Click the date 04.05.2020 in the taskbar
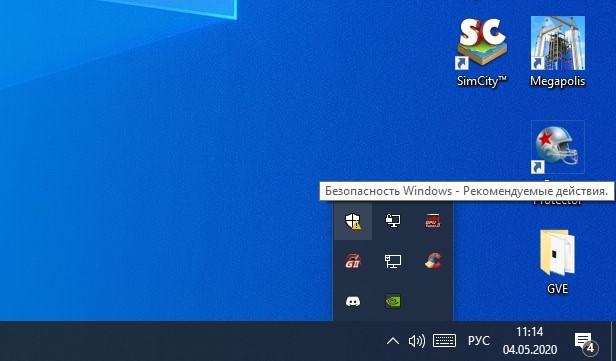 click(x=530, y=349)
